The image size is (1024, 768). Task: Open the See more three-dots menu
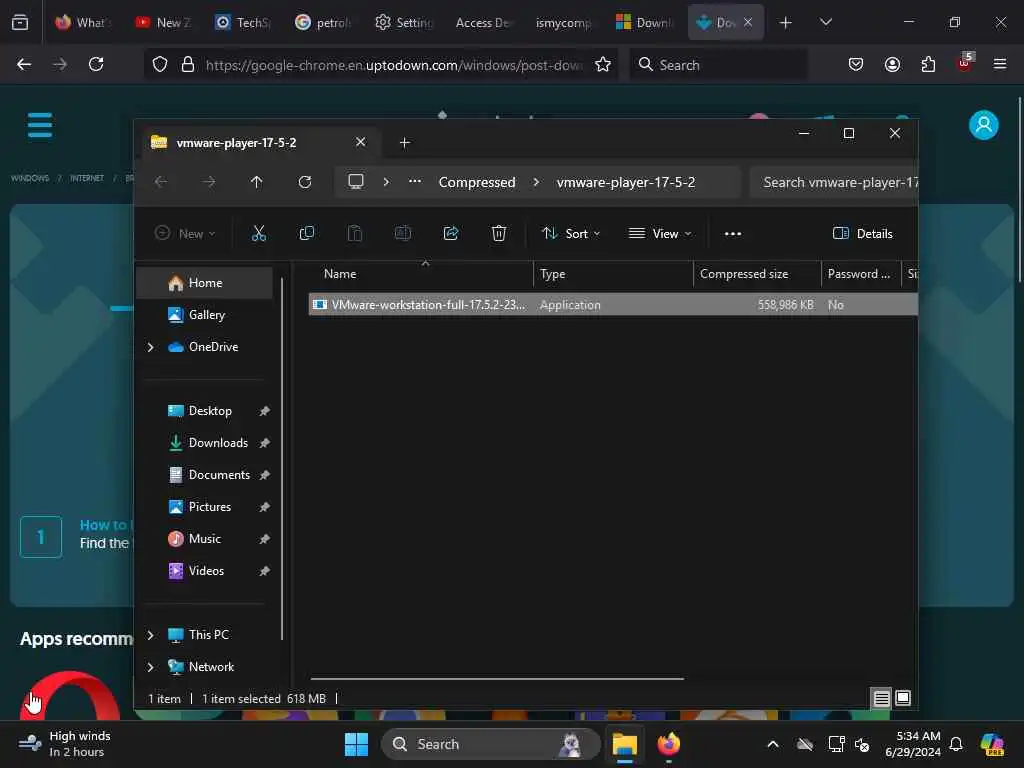(733, 233)
